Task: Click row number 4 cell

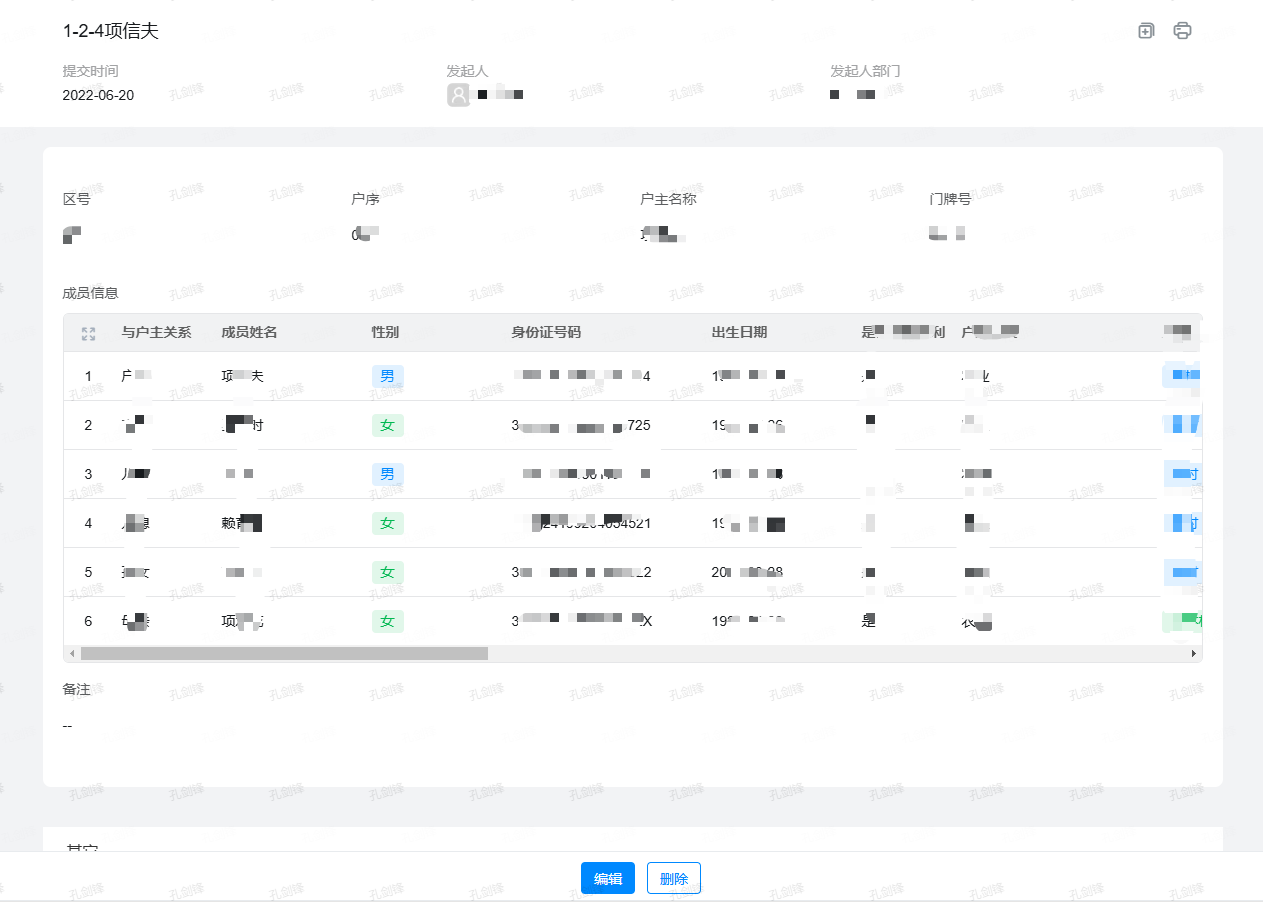Action: [x=88, y=523]
